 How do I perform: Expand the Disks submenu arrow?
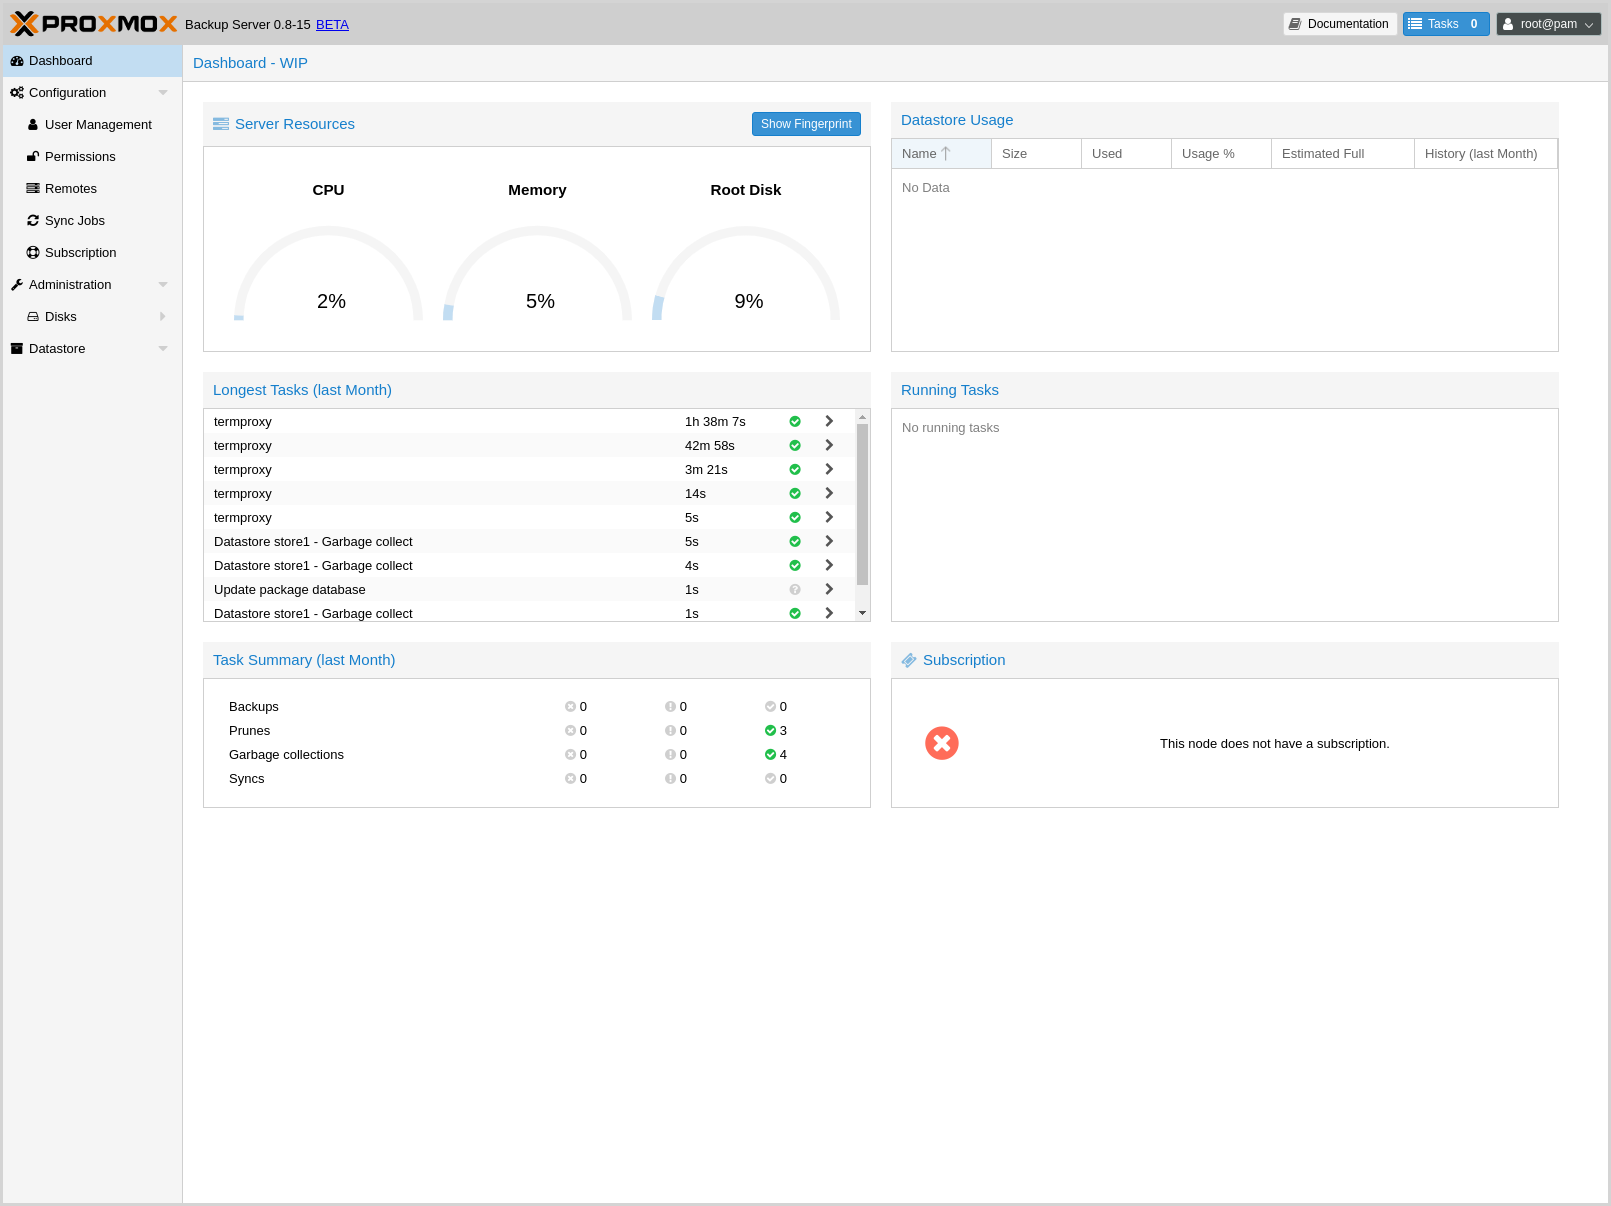tap(163, 317)
